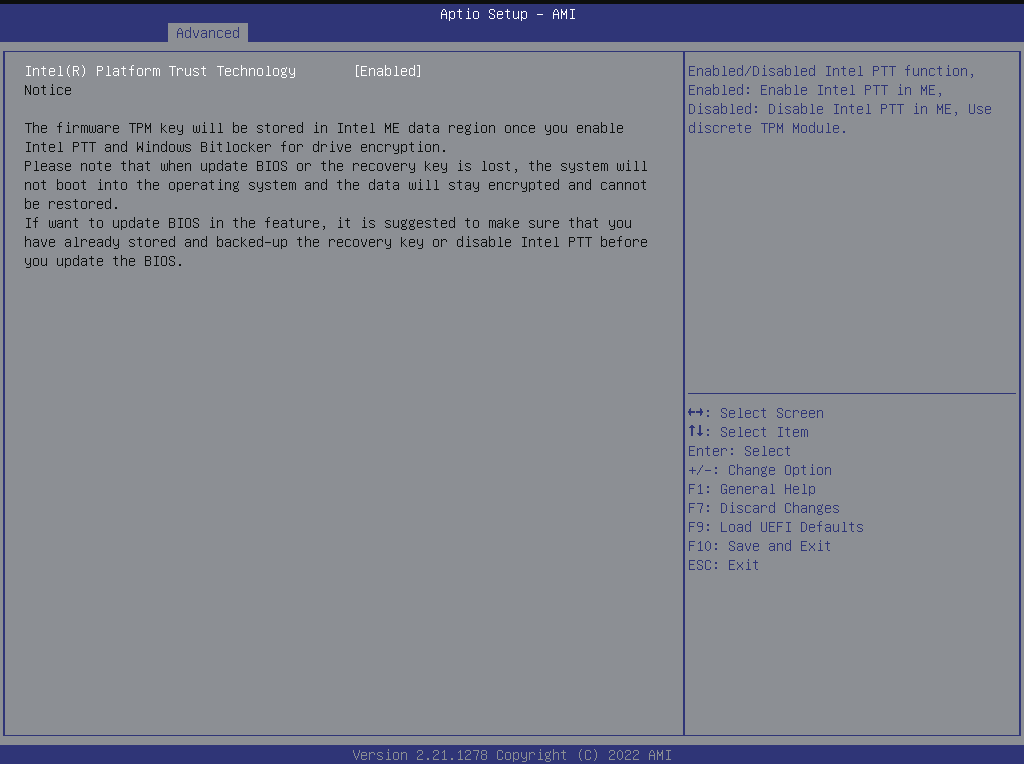The width and height of the screenshot is (1024, 764).
Task: Click ESC: Exit in the key legend
Action: point(723,565)
